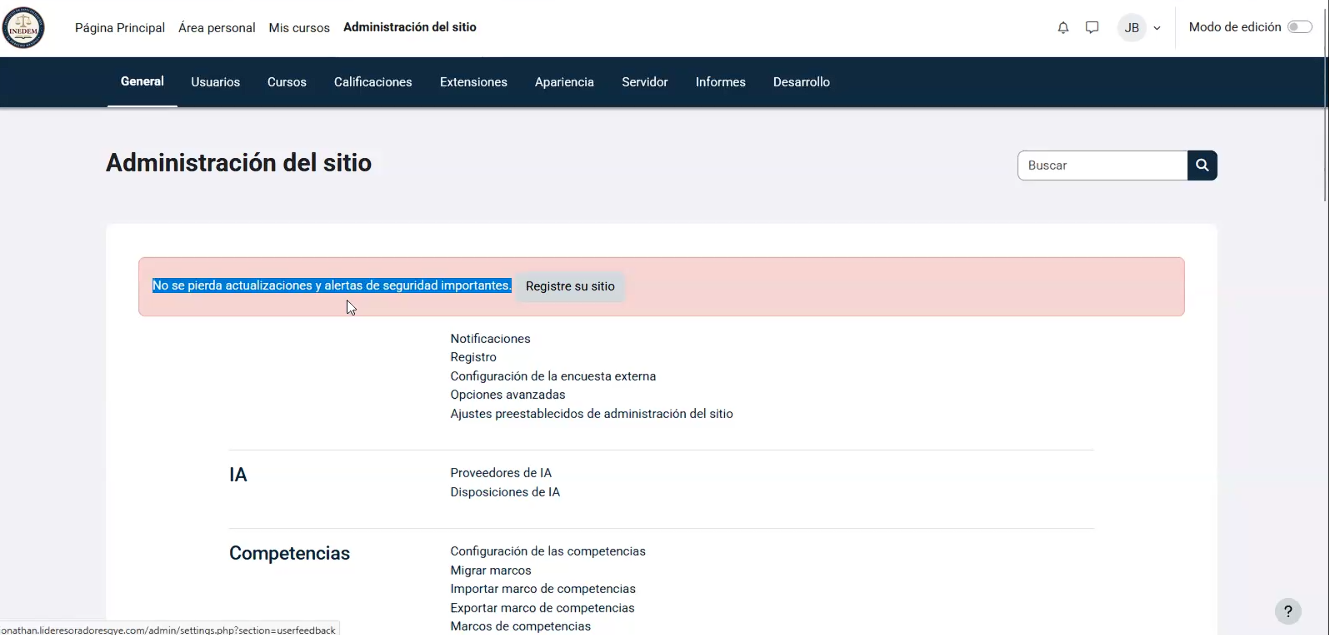Image resolution: width=1329 pixels, height=635 pixels.
Task: Open the Notificaciones link
Action: (x=490, y=339)
